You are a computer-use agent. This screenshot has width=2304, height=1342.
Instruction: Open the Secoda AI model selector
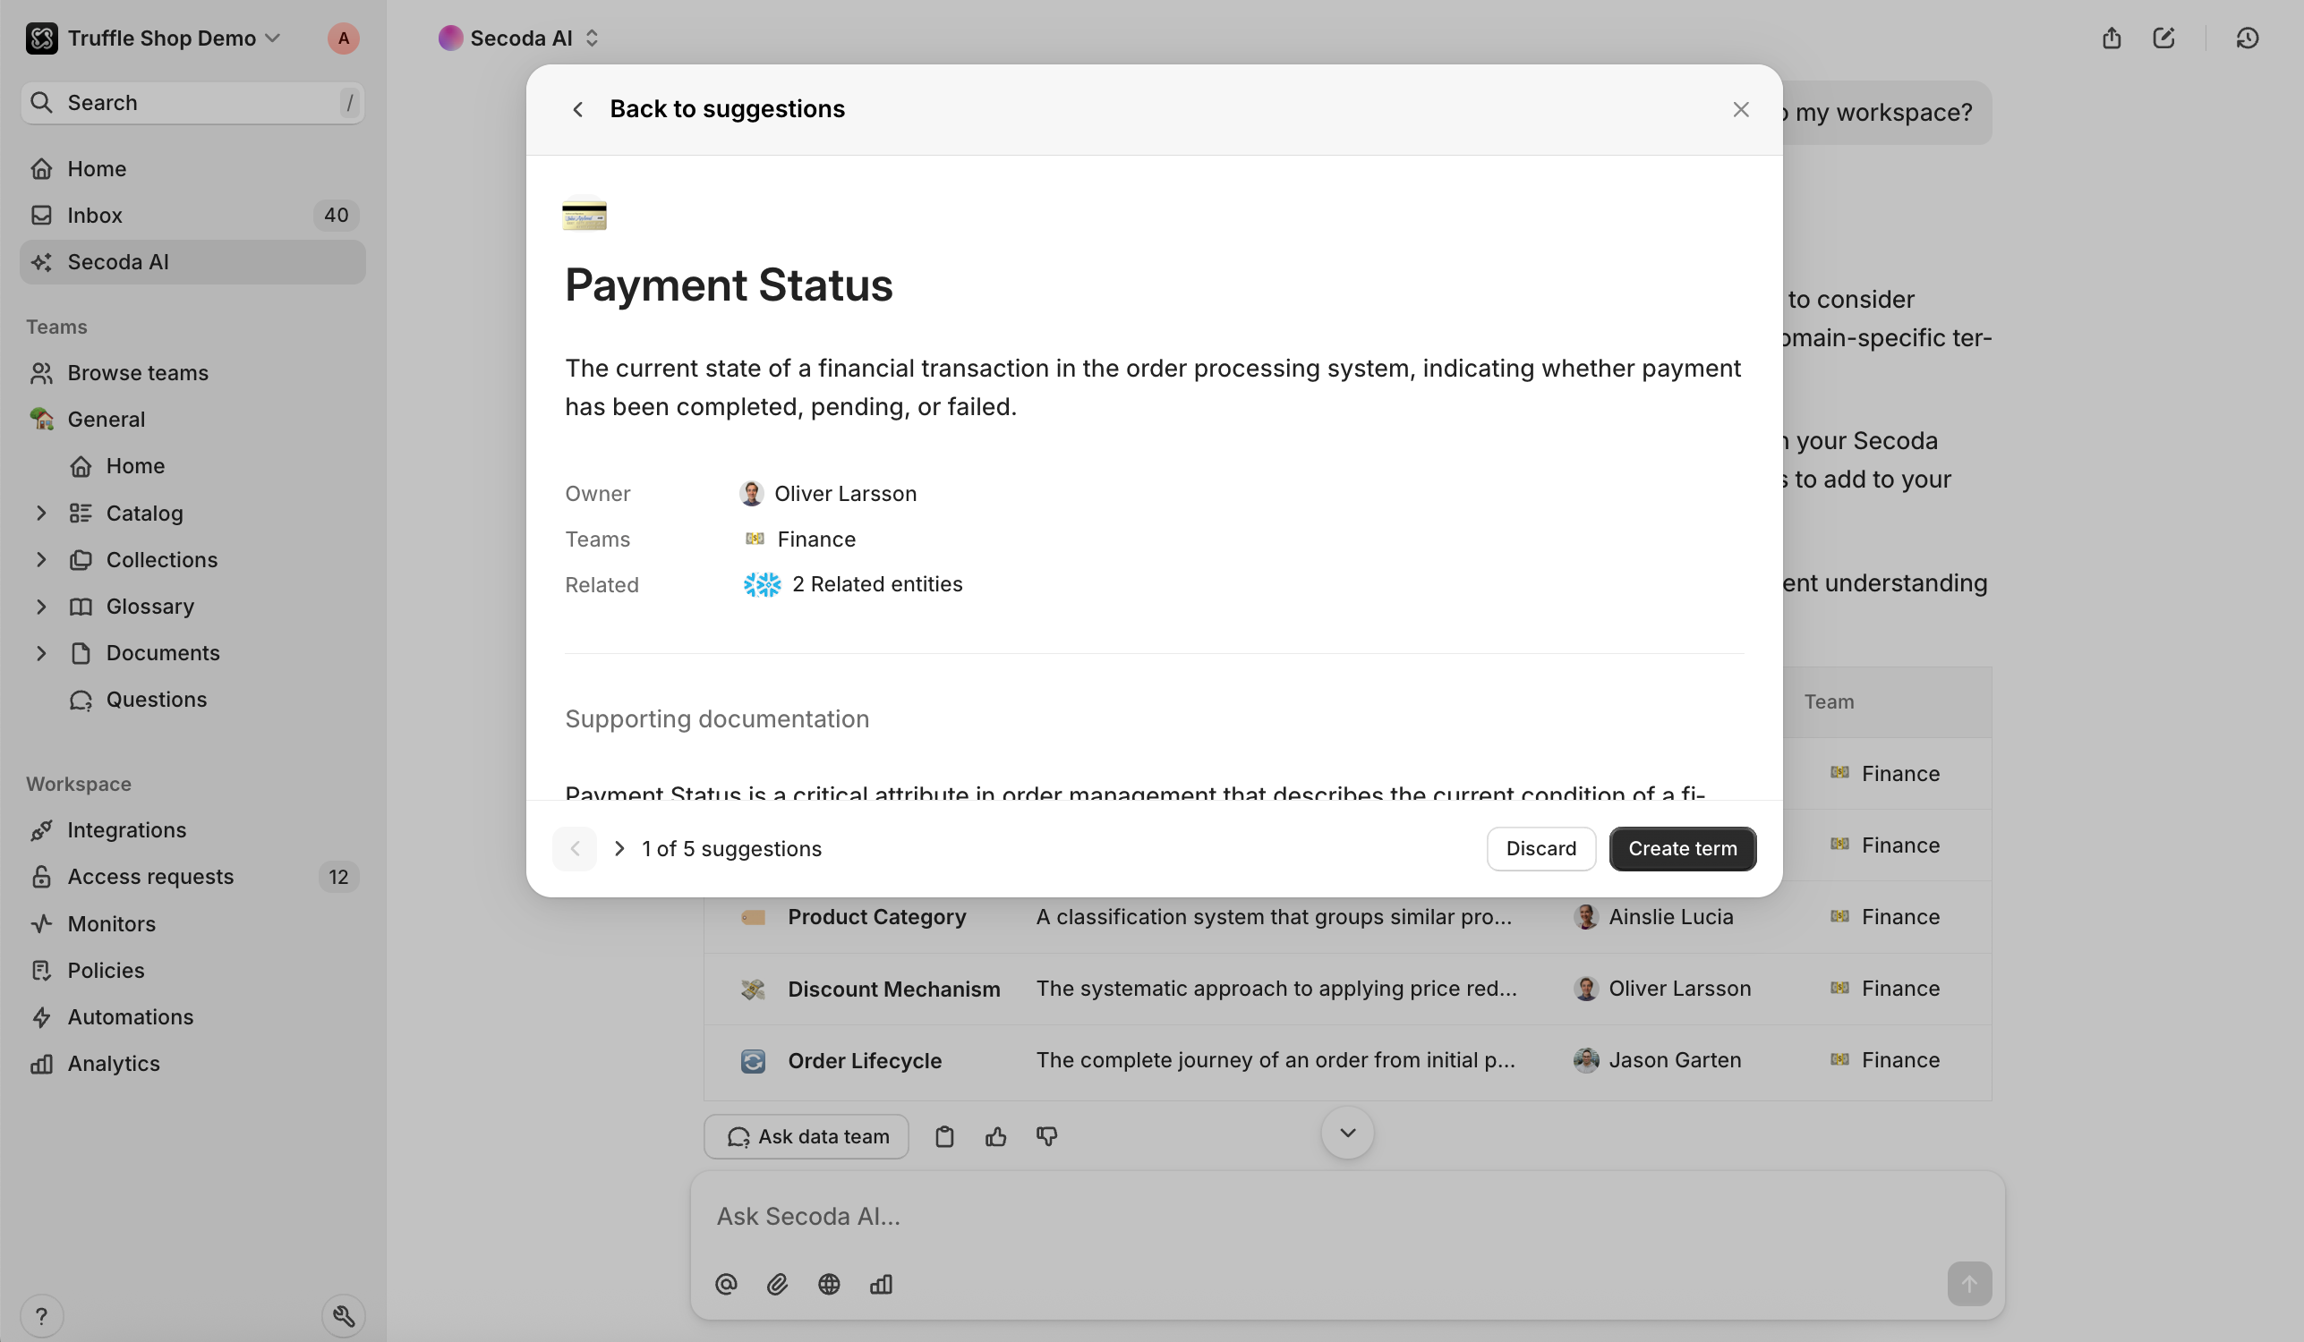520,38
